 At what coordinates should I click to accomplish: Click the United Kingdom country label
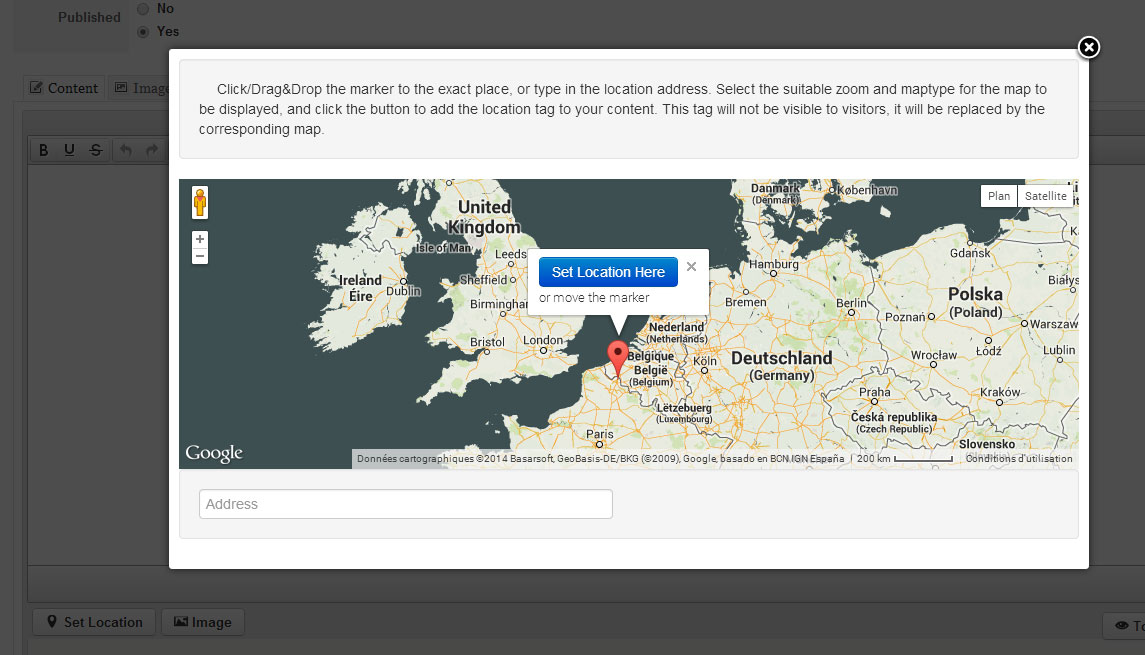(484, 217)
